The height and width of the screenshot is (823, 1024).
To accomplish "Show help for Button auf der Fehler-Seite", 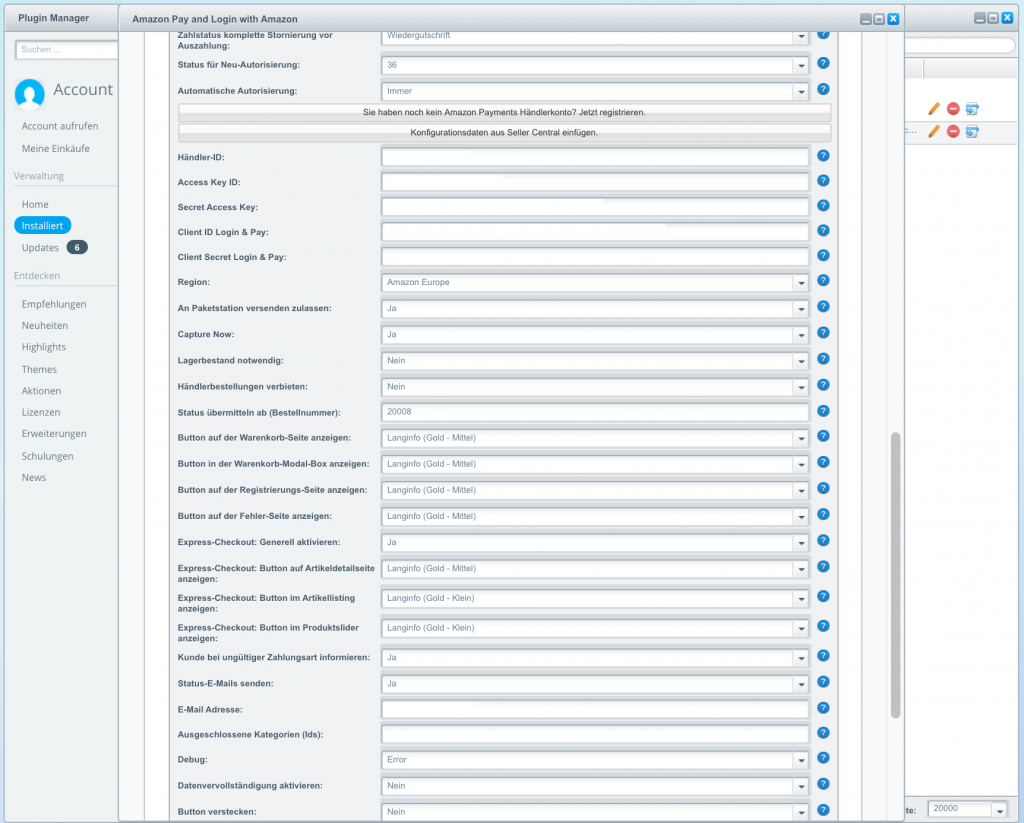I will tap(823, 514).
